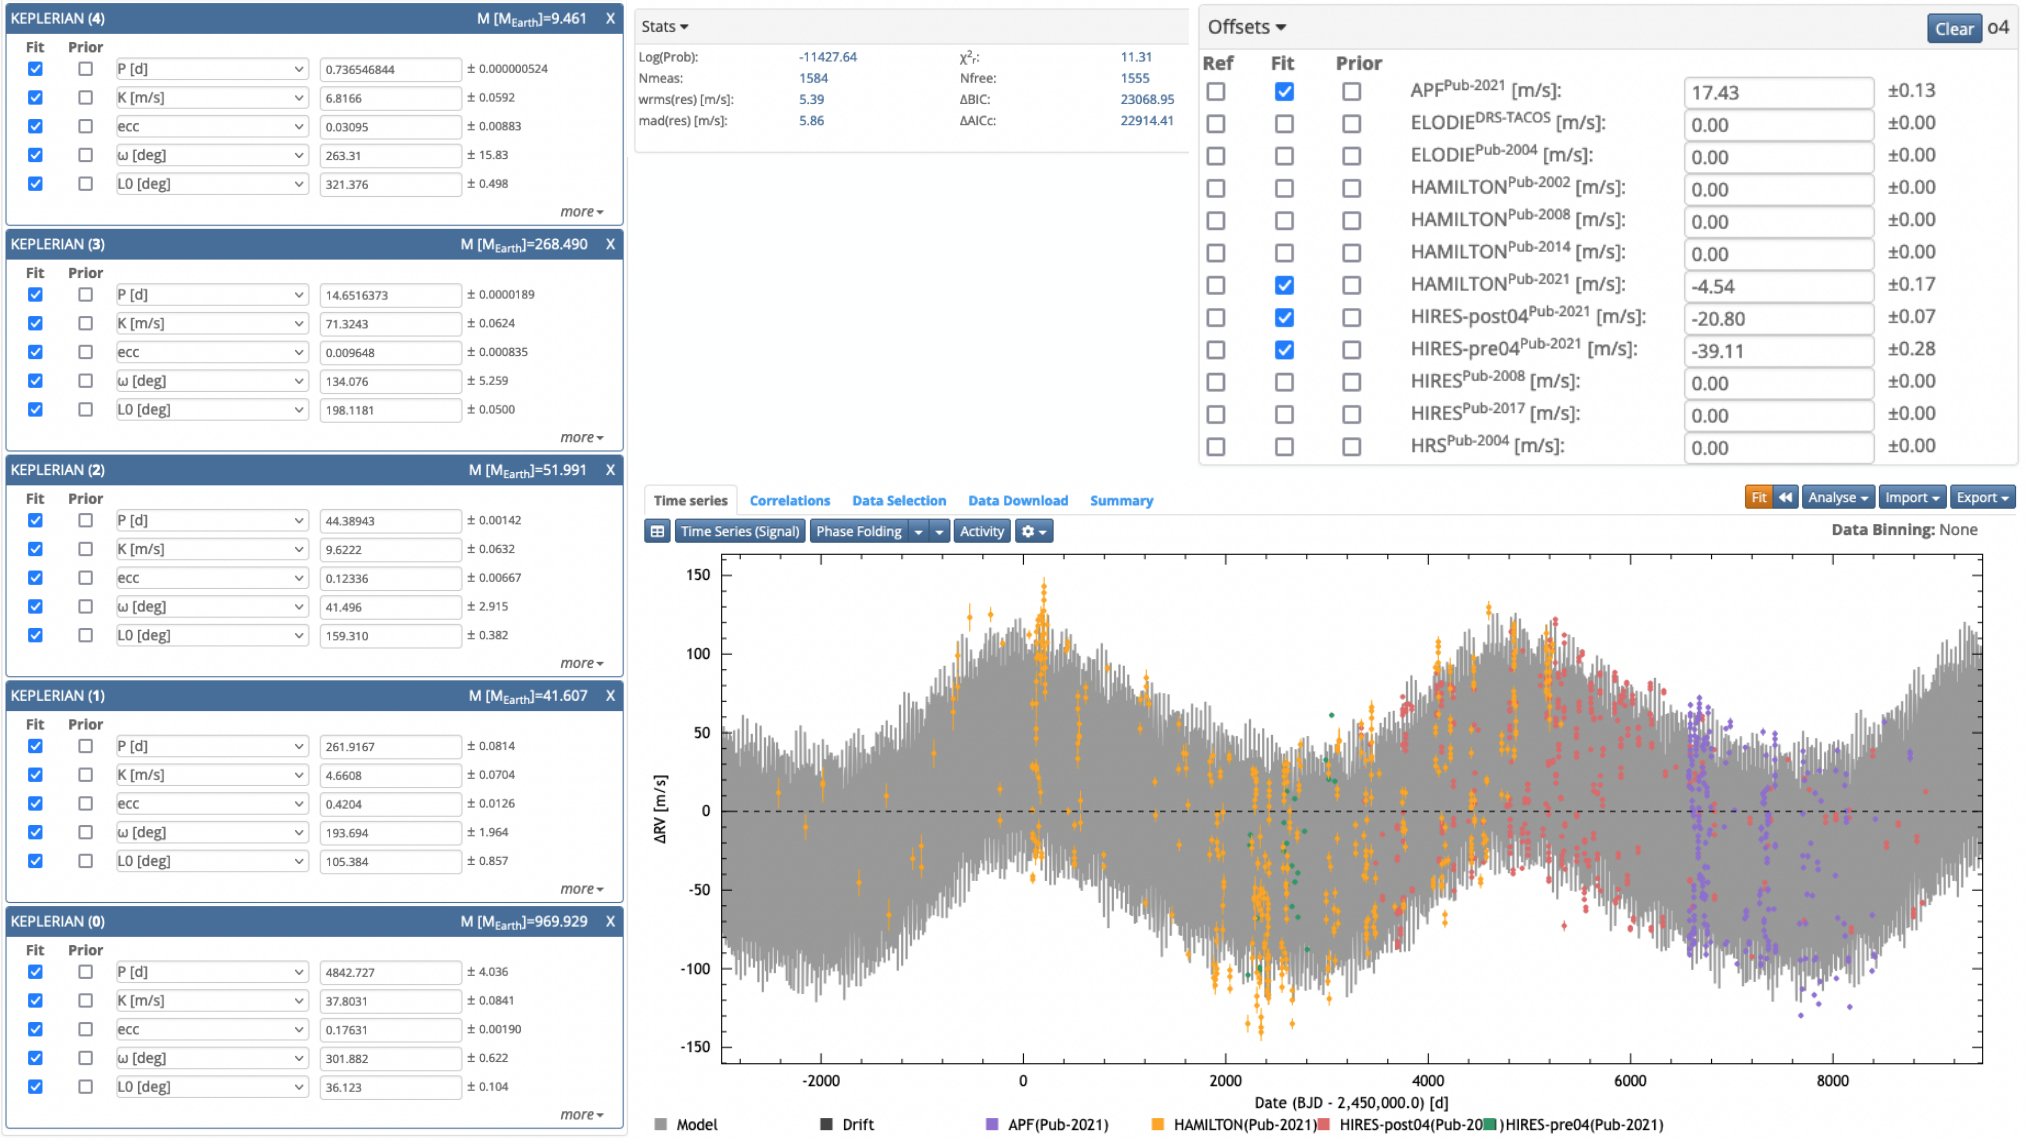The image size is (2027, 1140).
Task: Switch to the Data Selection tab
Action: [899, 501]
